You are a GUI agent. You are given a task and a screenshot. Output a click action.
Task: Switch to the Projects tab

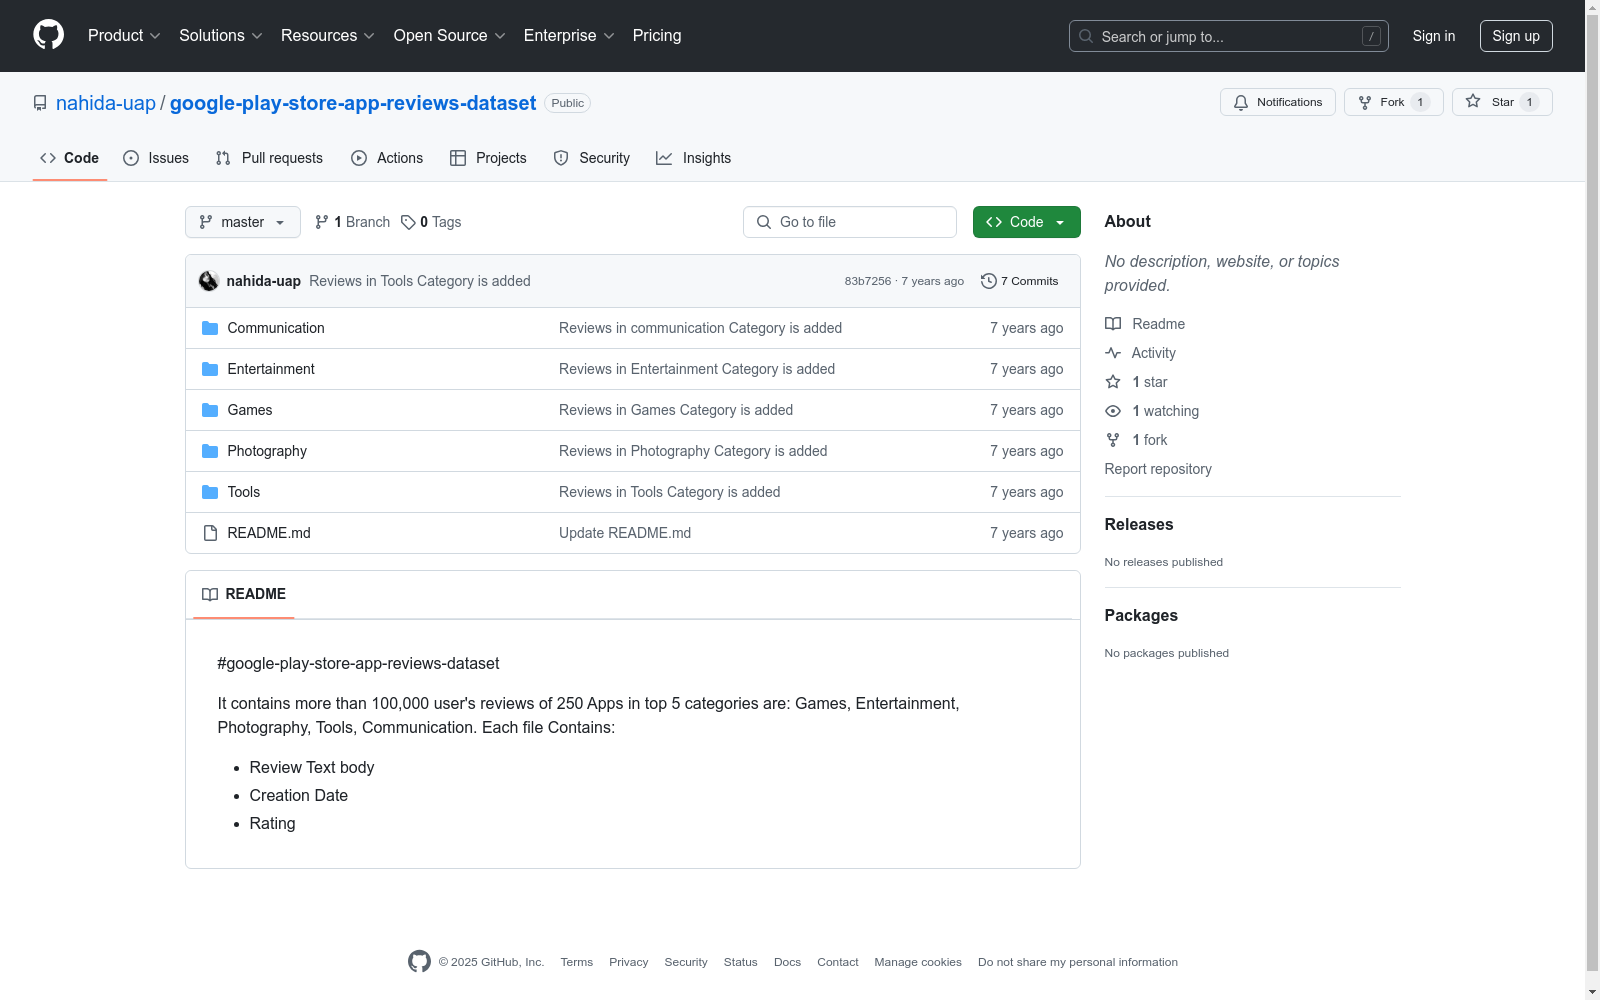click(488, 158)
